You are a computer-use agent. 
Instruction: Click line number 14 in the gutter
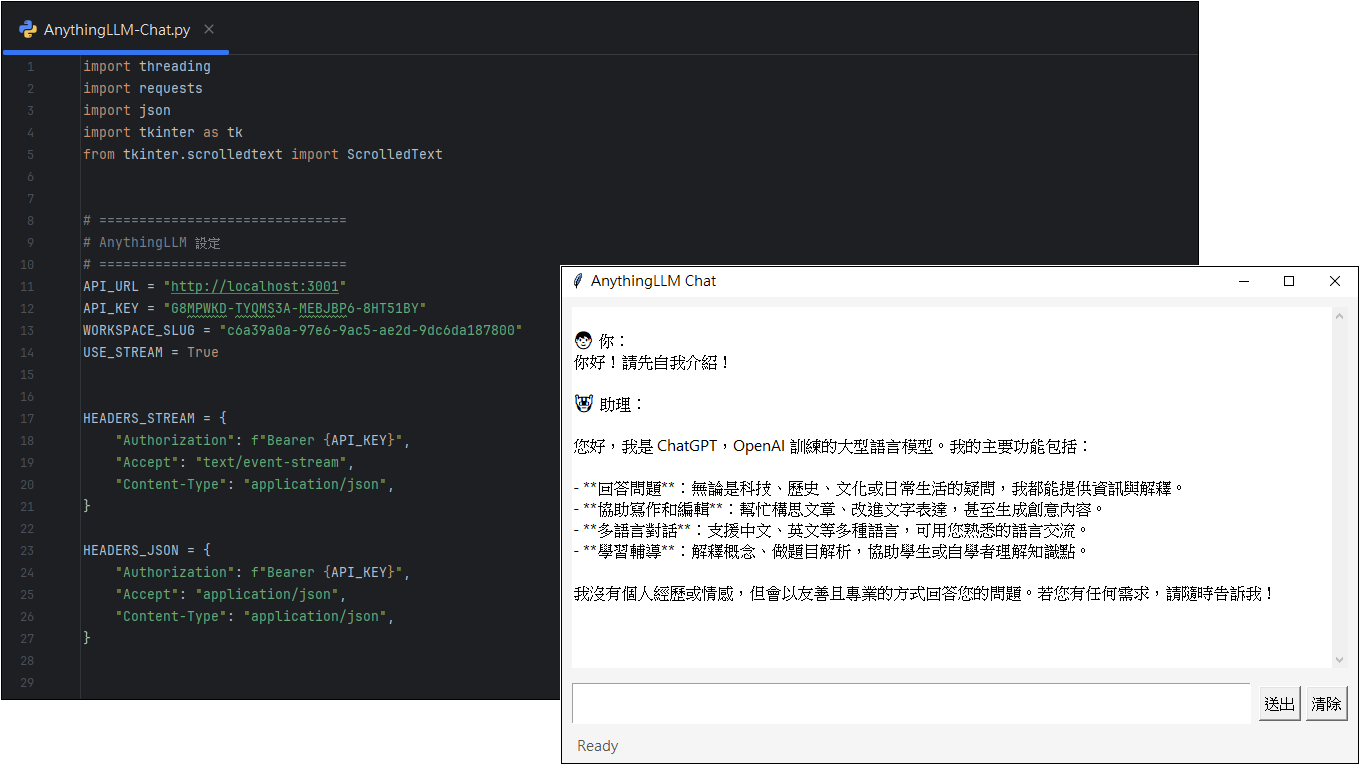point(29,352)
